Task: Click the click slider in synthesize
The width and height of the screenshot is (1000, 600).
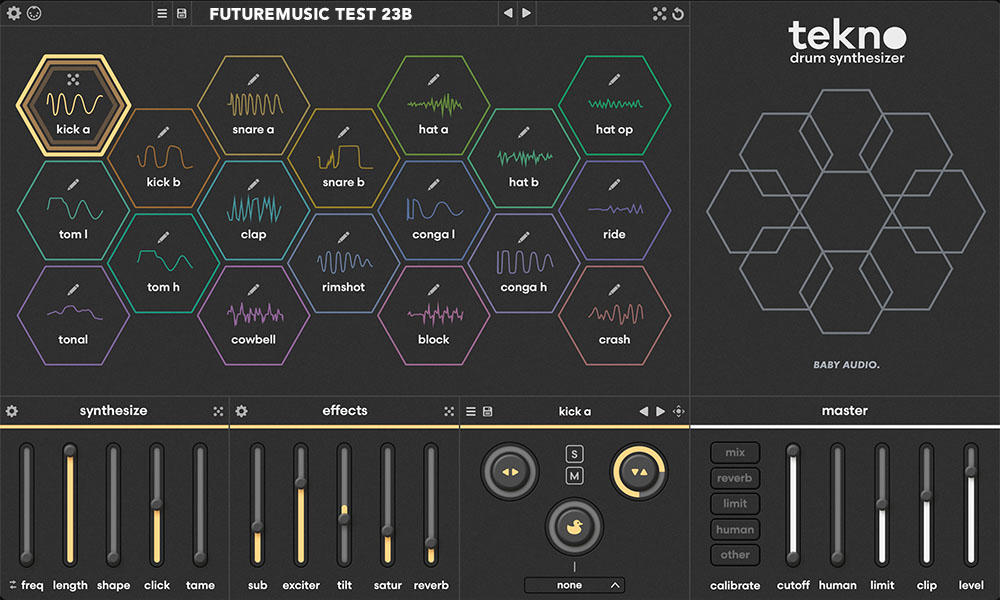Action: pyautogui.click(x=156, y=504)
